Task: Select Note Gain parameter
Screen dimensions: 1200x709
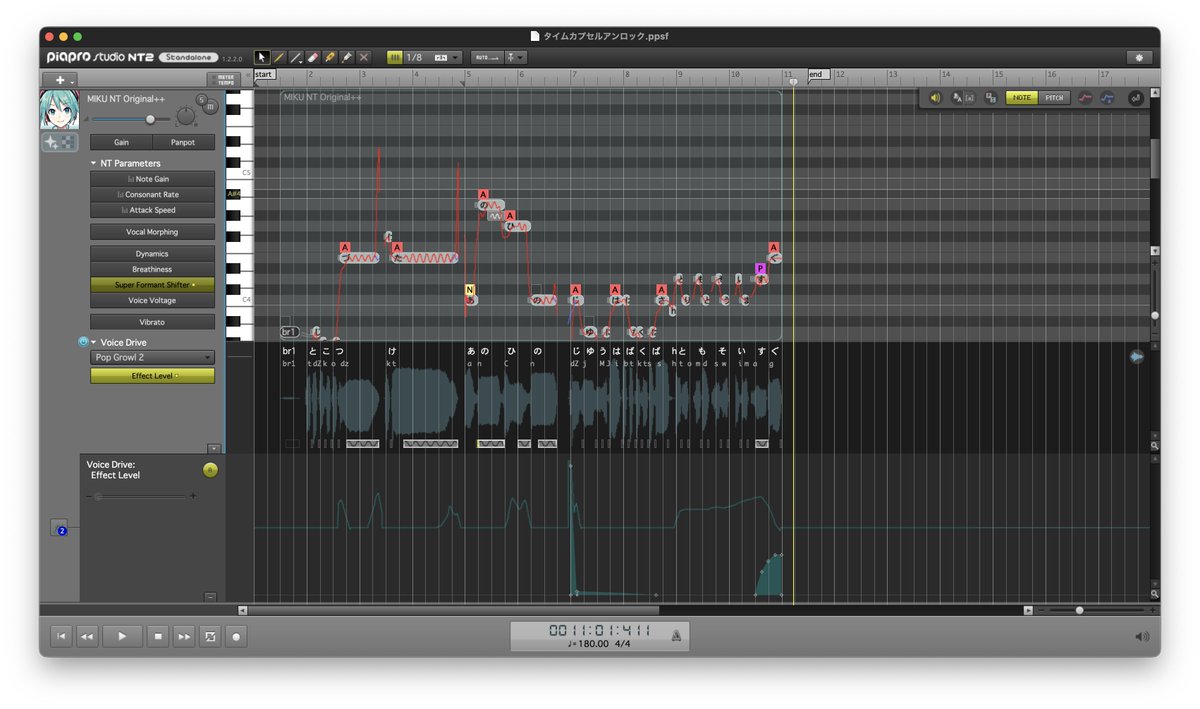Action: [152, 179]
